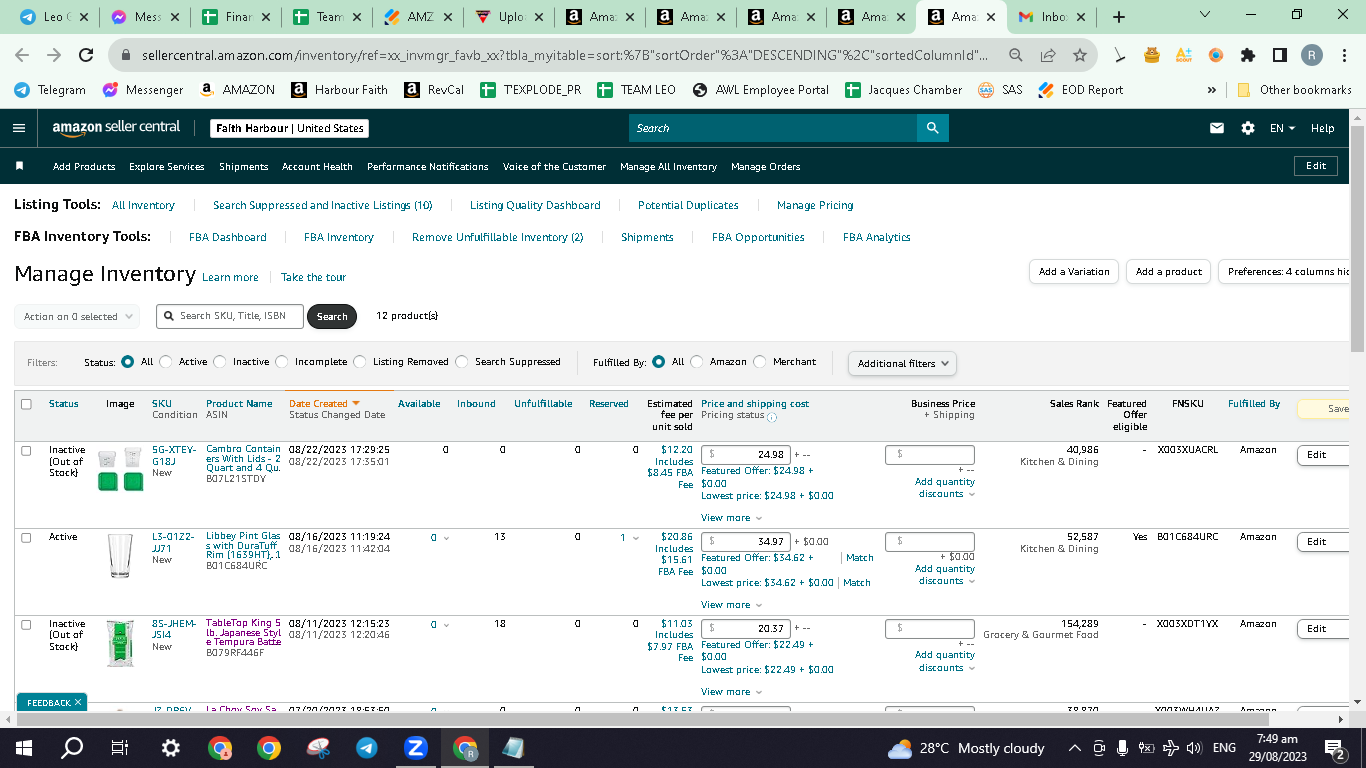Viewport: 1366px width, 768px height.
Task: Open Windows Settings from the taskbar
Action: (171, 748)
